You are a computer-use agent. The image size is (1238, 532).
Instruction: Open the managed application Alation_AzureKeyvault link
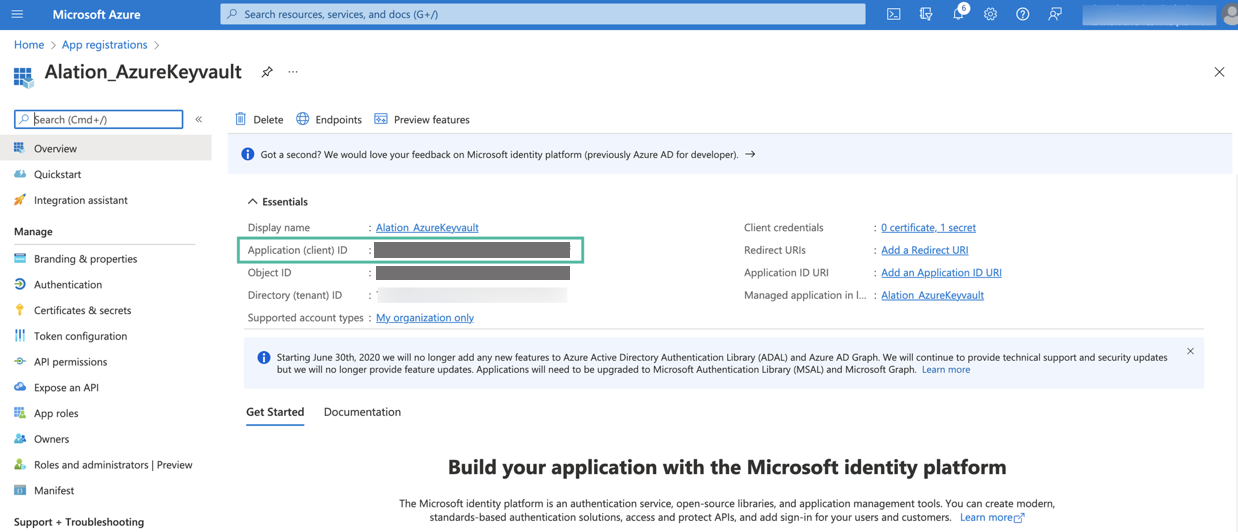[x=932, y=295]
